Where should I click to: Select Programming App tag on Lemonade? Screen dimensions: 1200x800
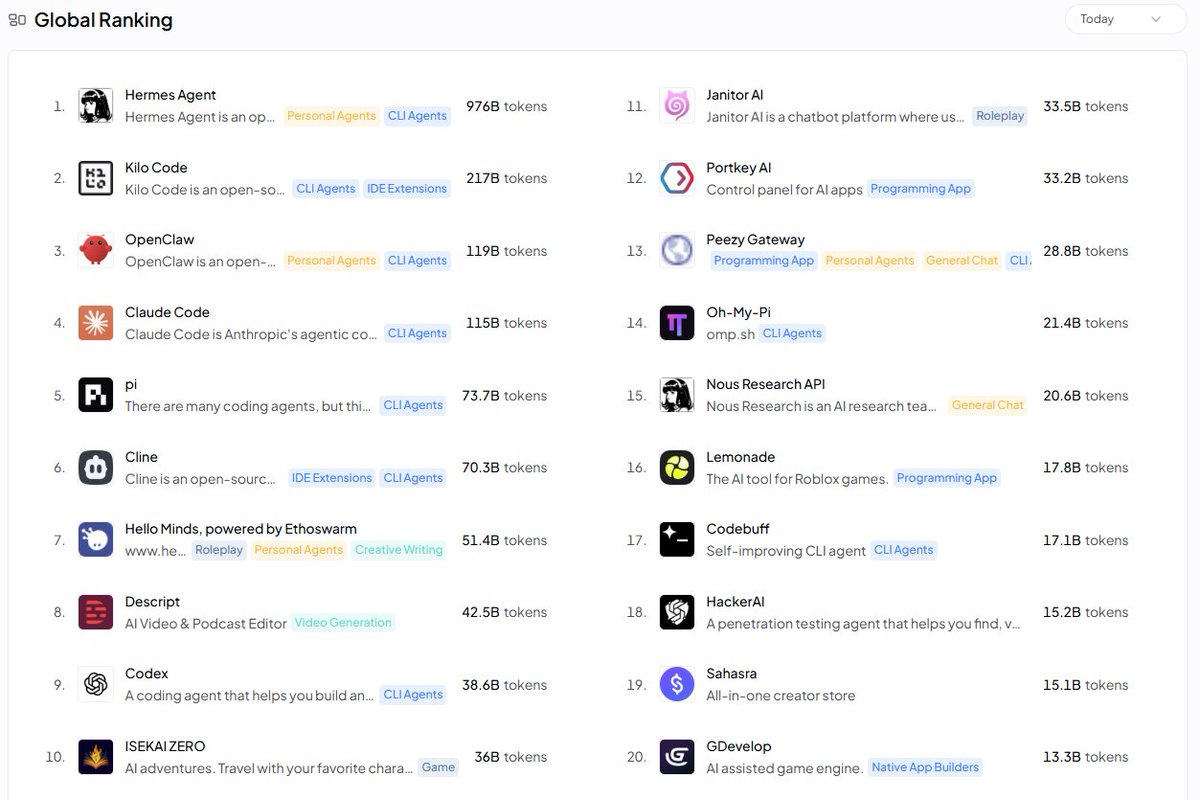click(x=947, y=478)
